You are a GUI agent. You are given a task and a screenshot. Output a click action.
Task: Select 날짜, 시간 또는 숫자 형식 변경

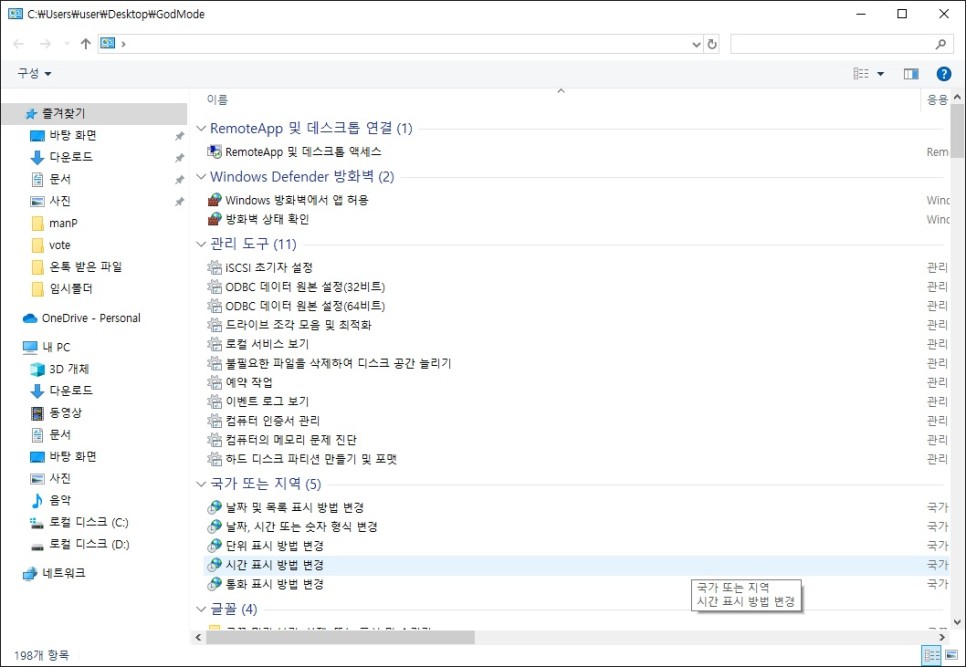(x=301, y=527)
